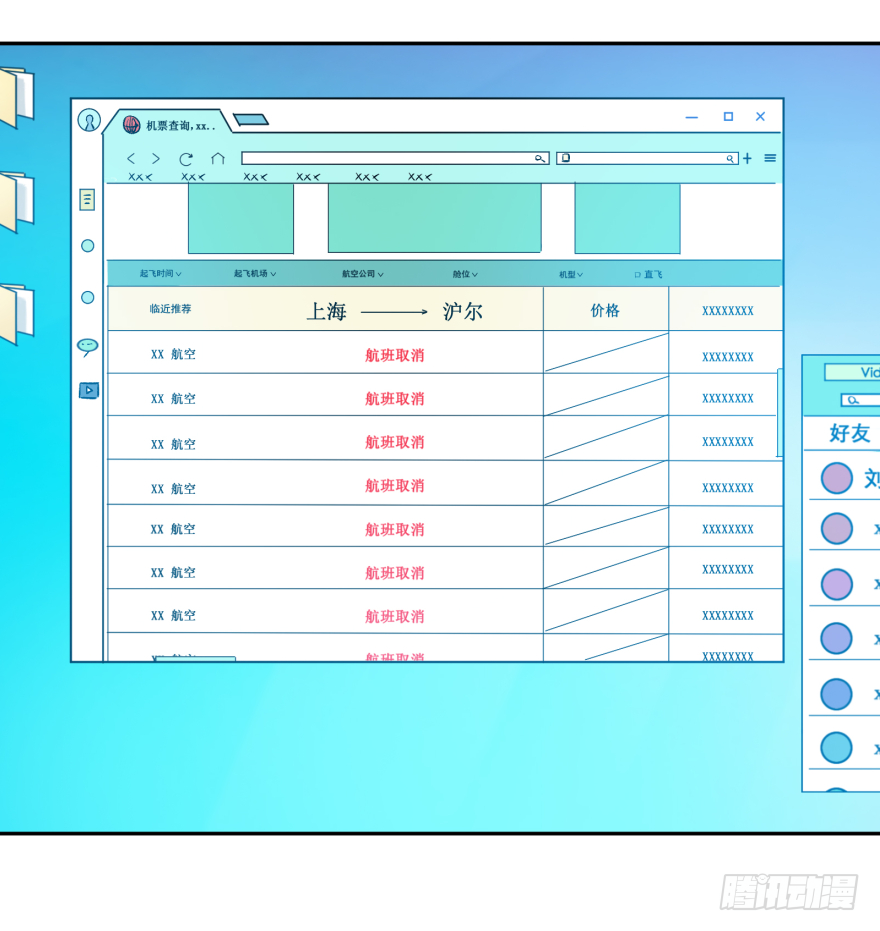This screenshot has width=880, height=931.
Task: Open the hamburger menu icon
Action: click(x=770, y=158)
